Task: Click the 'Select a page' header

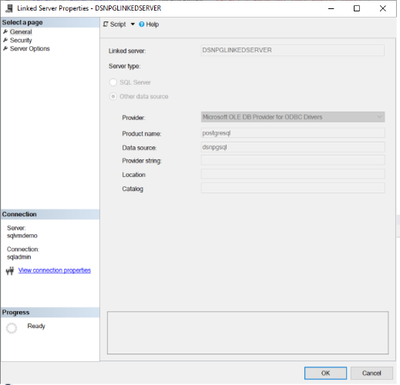Action: click(x=50, y=22)
